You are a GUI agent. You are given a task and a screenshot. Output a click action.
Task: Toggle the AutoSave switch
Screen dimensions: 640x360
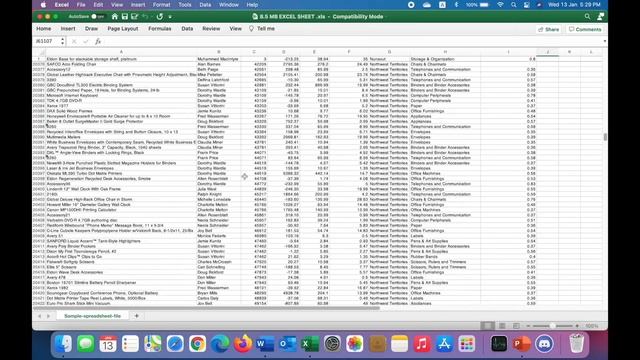pyautogui.click(x=97, y=16)
